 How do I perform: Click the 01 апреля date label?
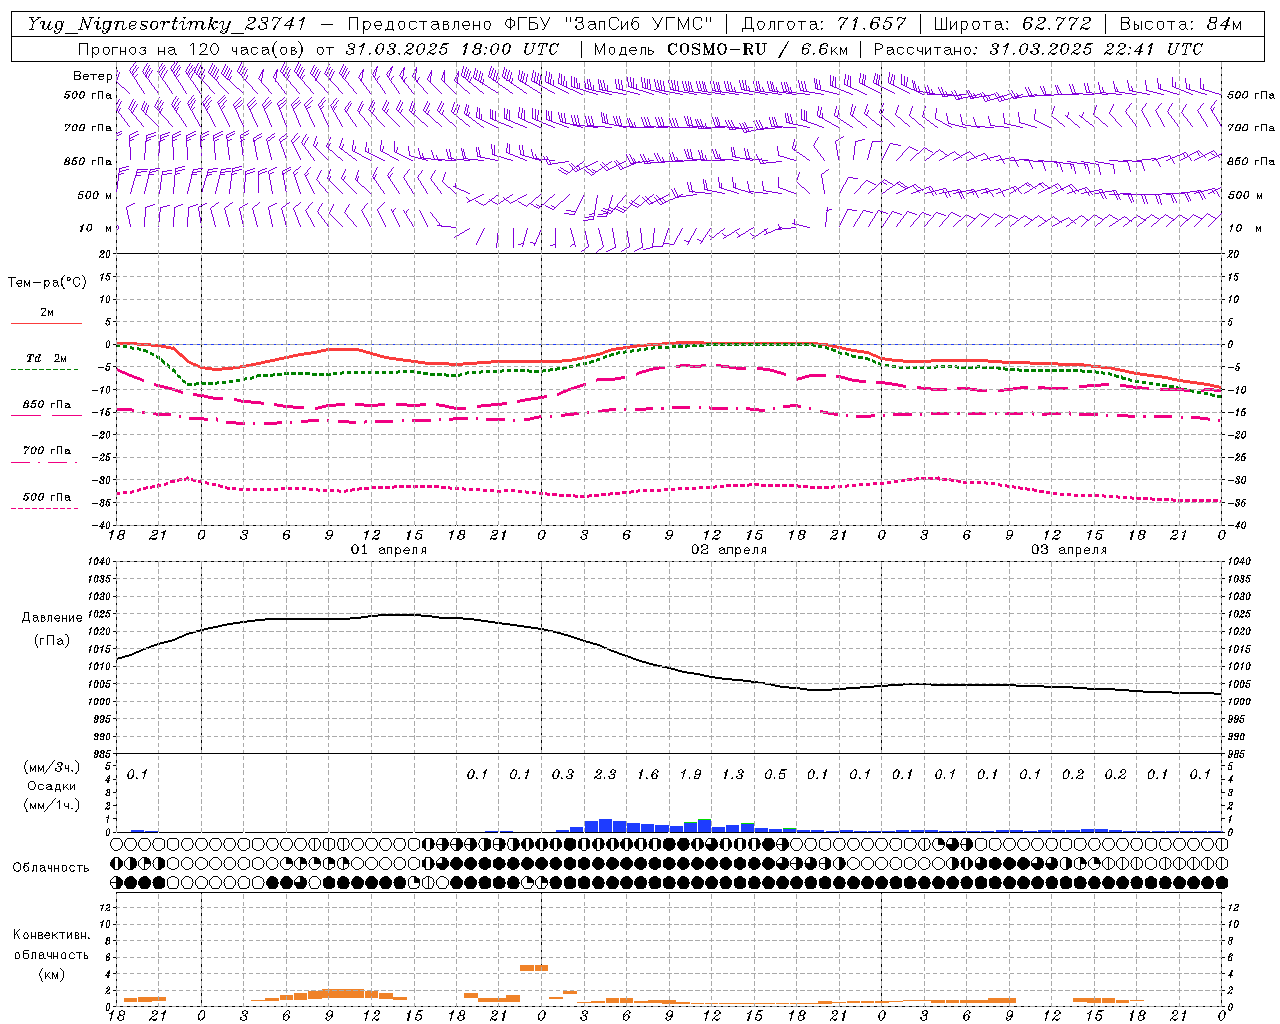[x=389, y=550]
